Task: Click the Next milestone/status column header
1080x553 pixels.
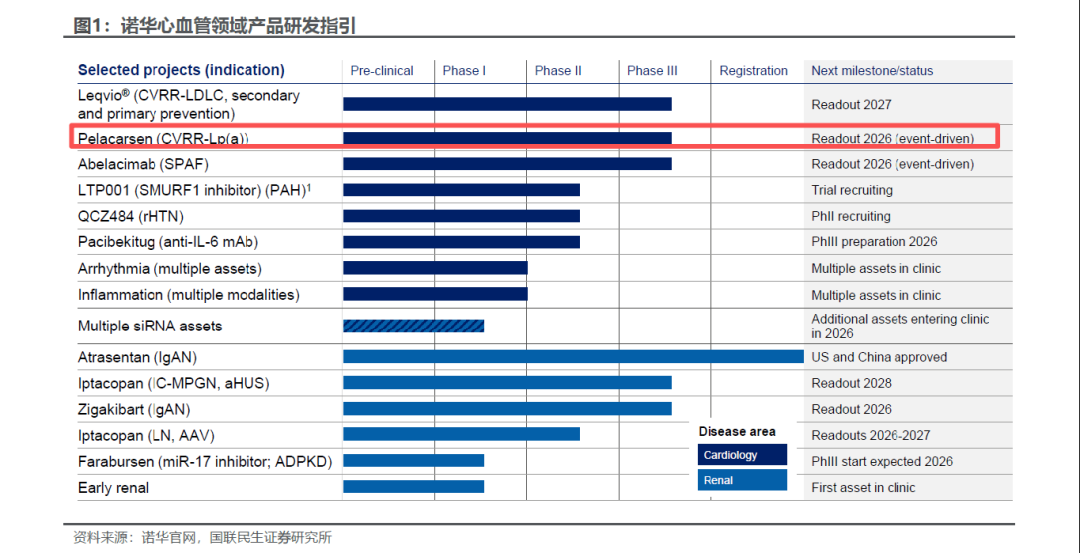Action: [872, 71]
